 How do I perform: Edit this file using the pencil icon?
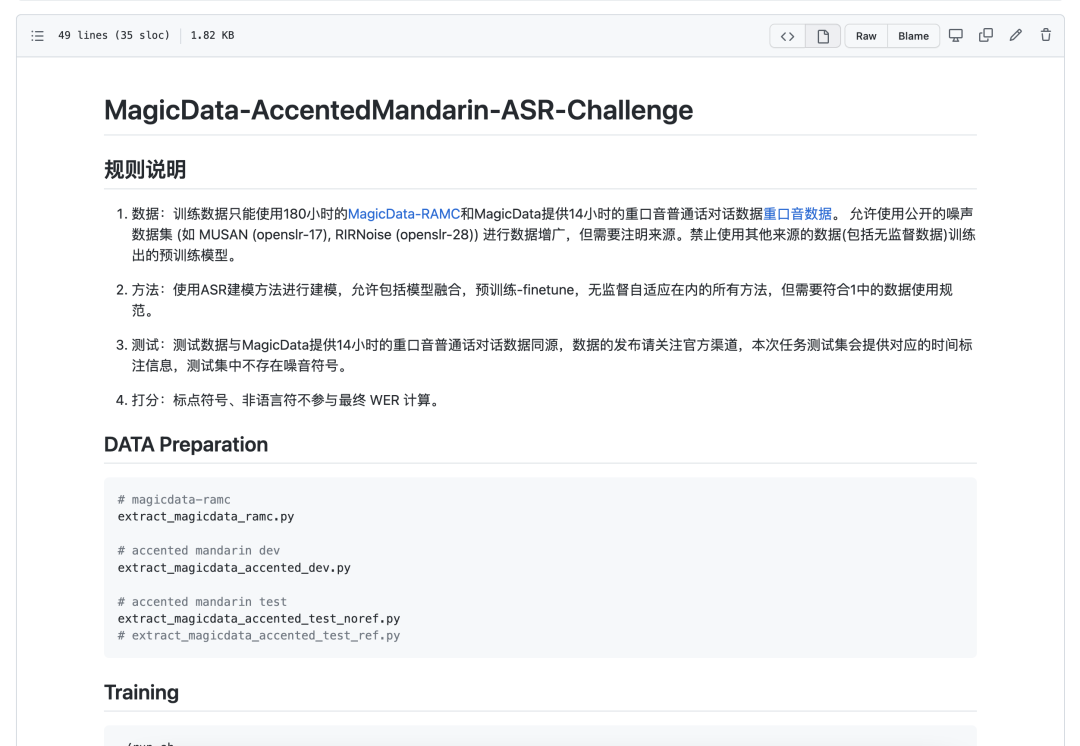coord(1016,34)
